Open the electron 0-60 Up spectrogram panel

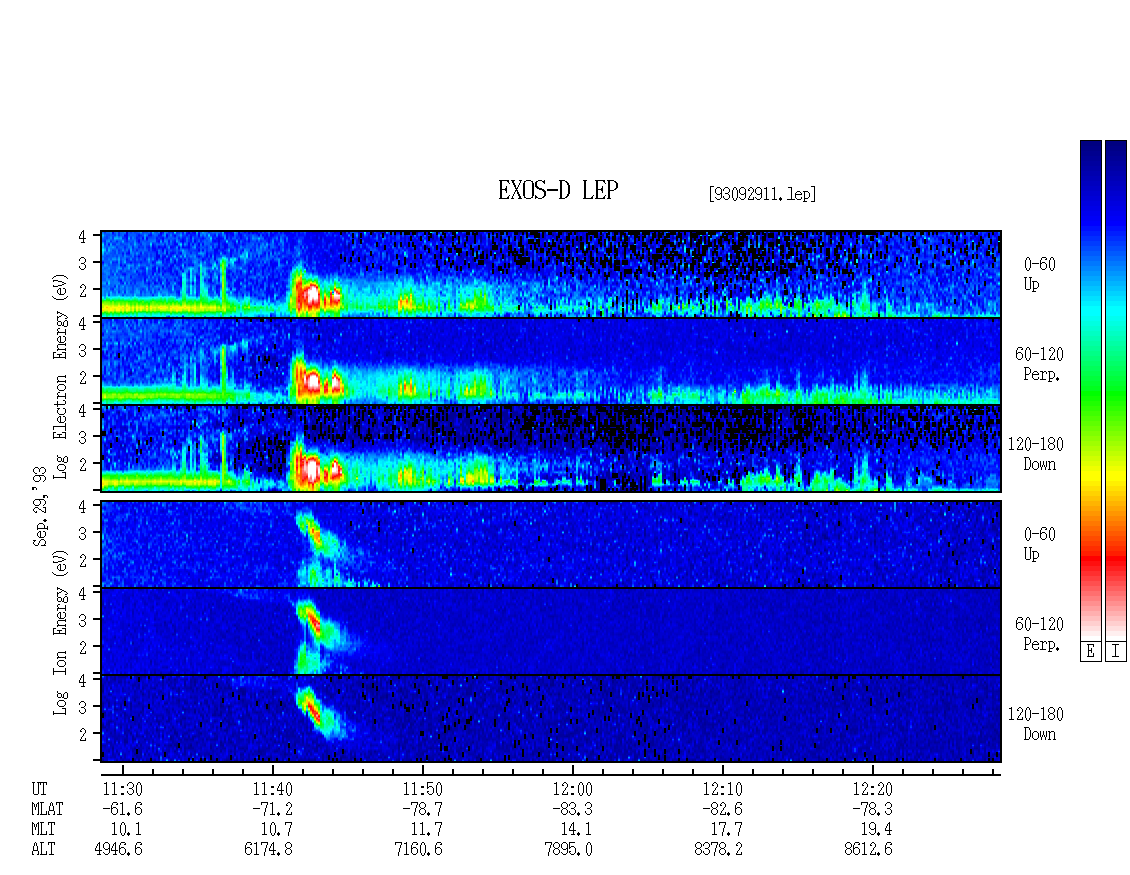pos(551,274)
